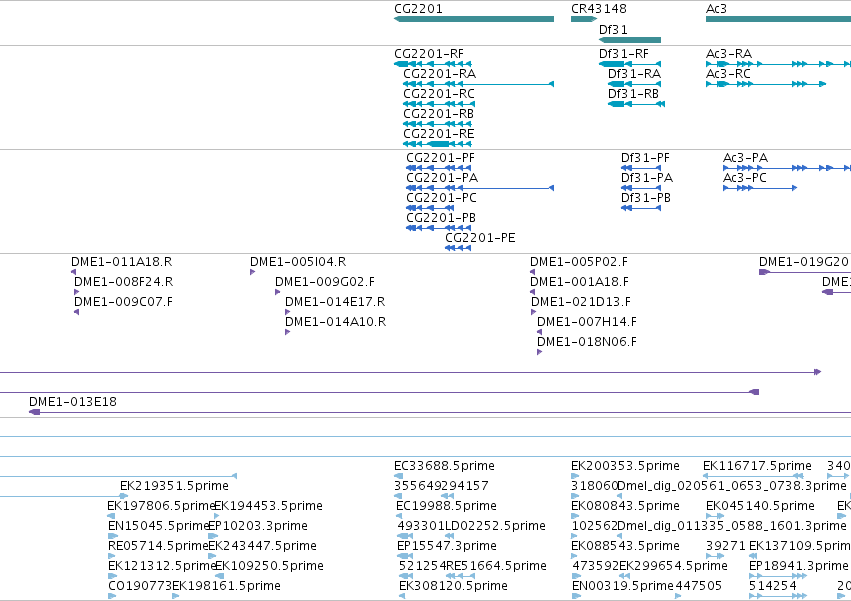Select transcript CG2201-RC
This screenshot has width=851, height=601.
coord(439,104)
